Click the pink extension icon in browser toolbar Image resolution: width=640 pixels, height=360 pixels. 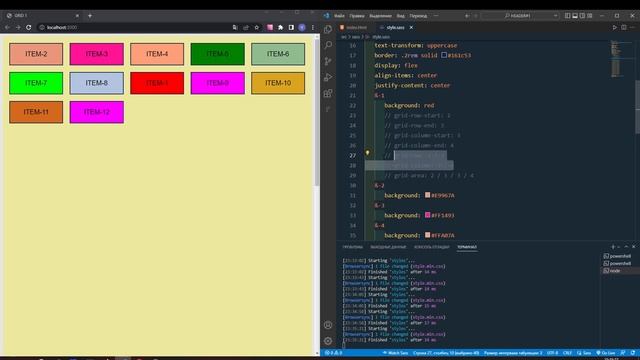click(x=270, y=27)
